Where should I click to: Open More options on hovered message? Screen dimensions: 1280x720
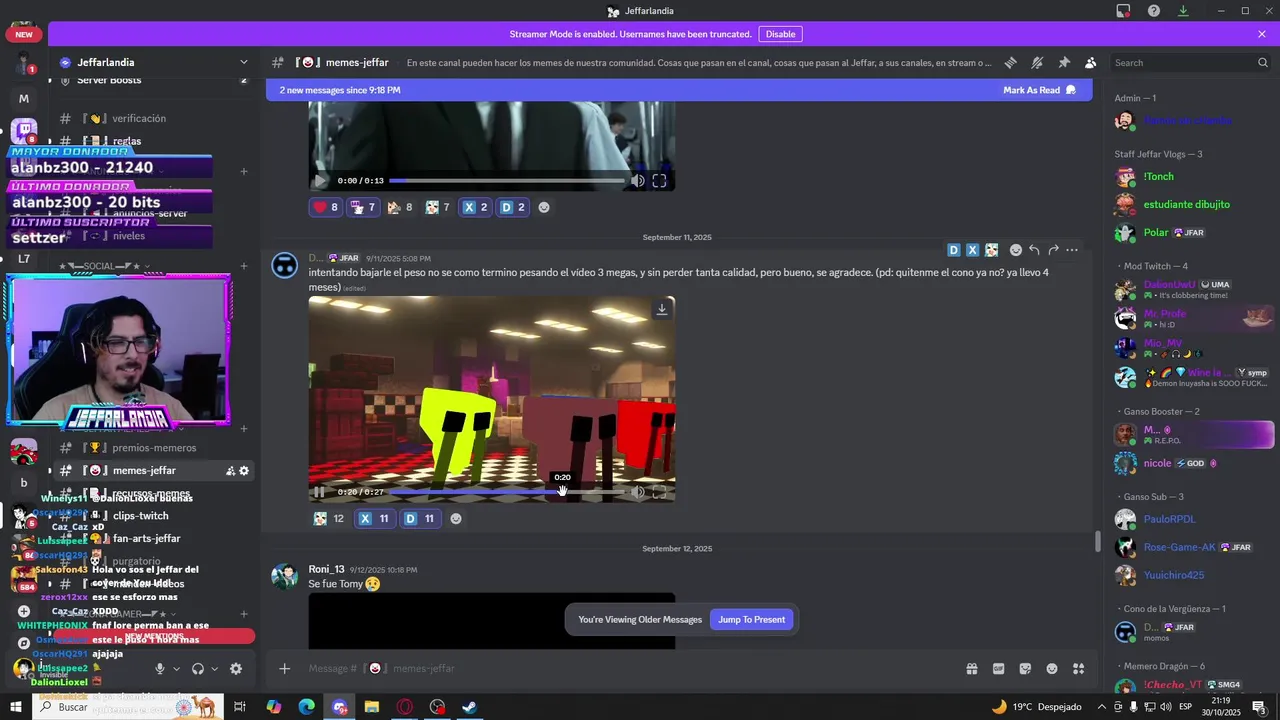click(x=1072, y=250)
